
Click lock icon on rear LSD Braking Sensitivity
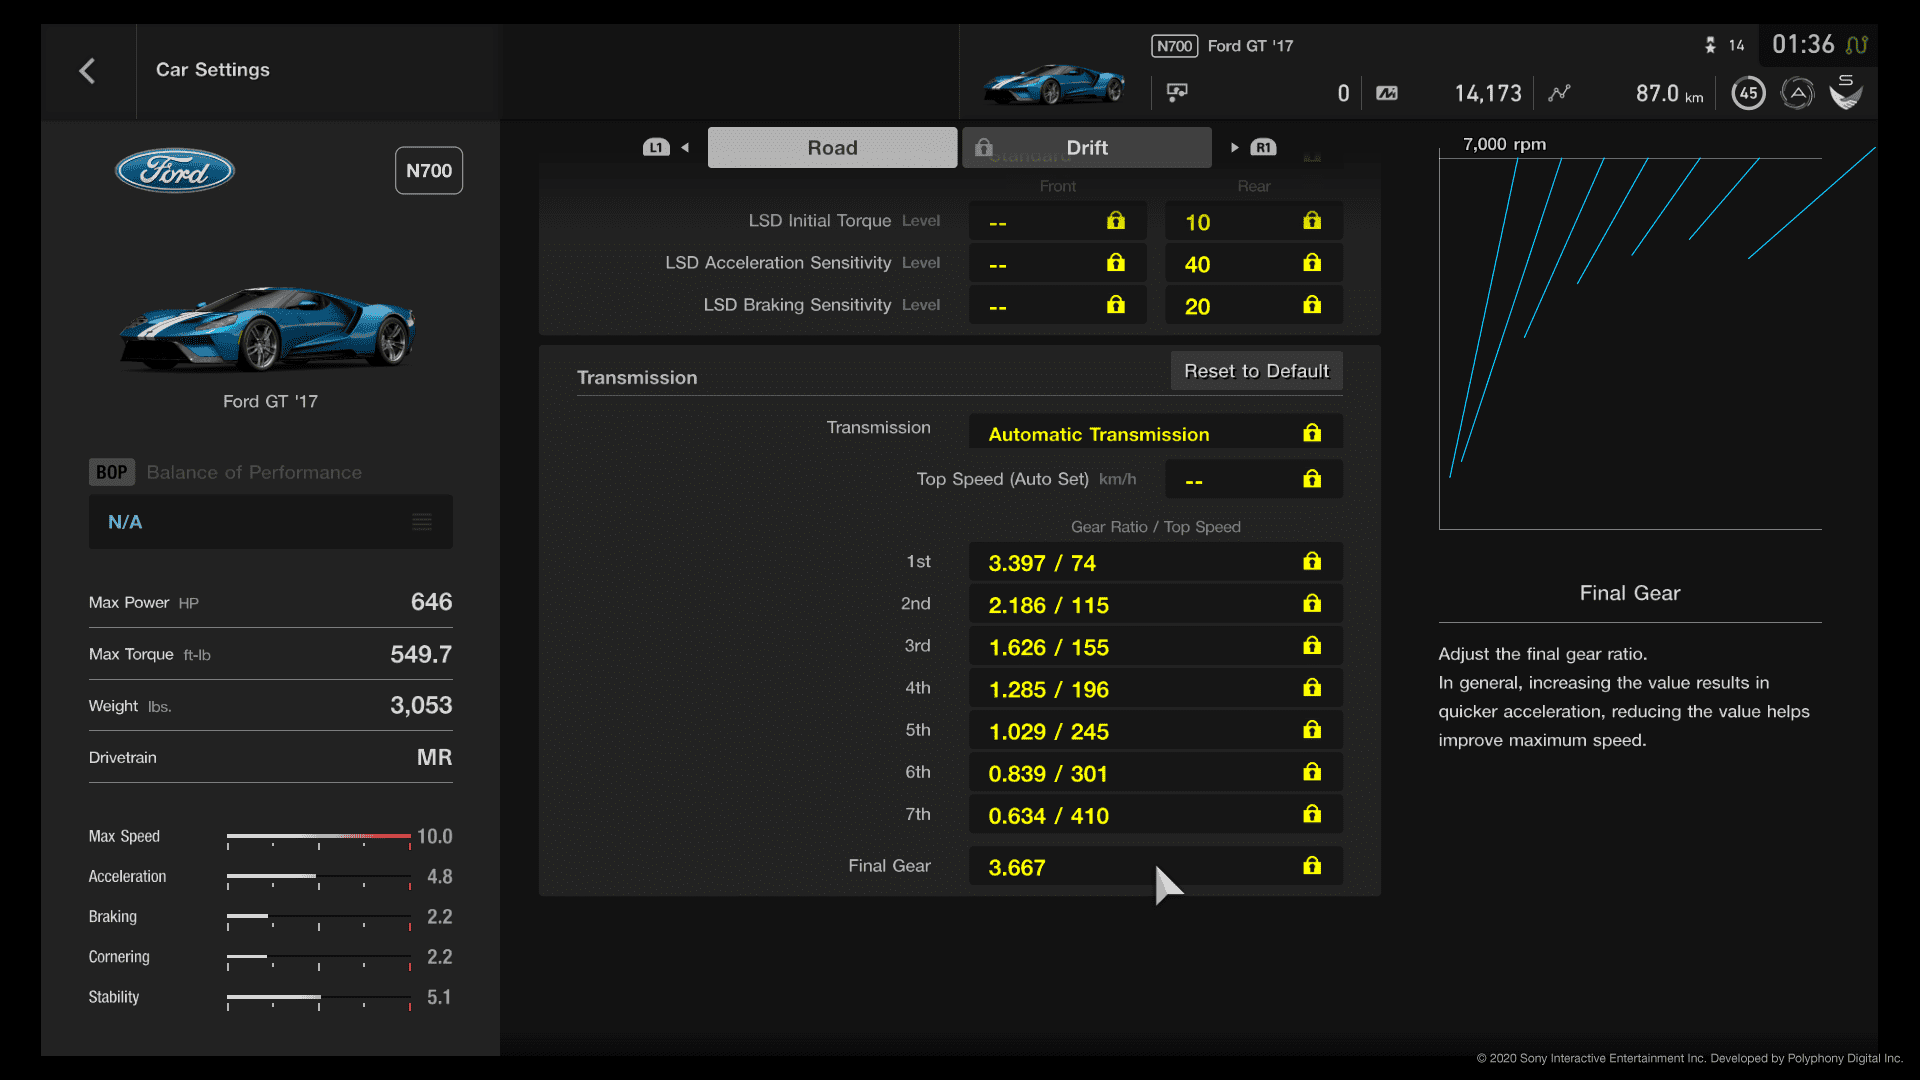coord(1312,305)
